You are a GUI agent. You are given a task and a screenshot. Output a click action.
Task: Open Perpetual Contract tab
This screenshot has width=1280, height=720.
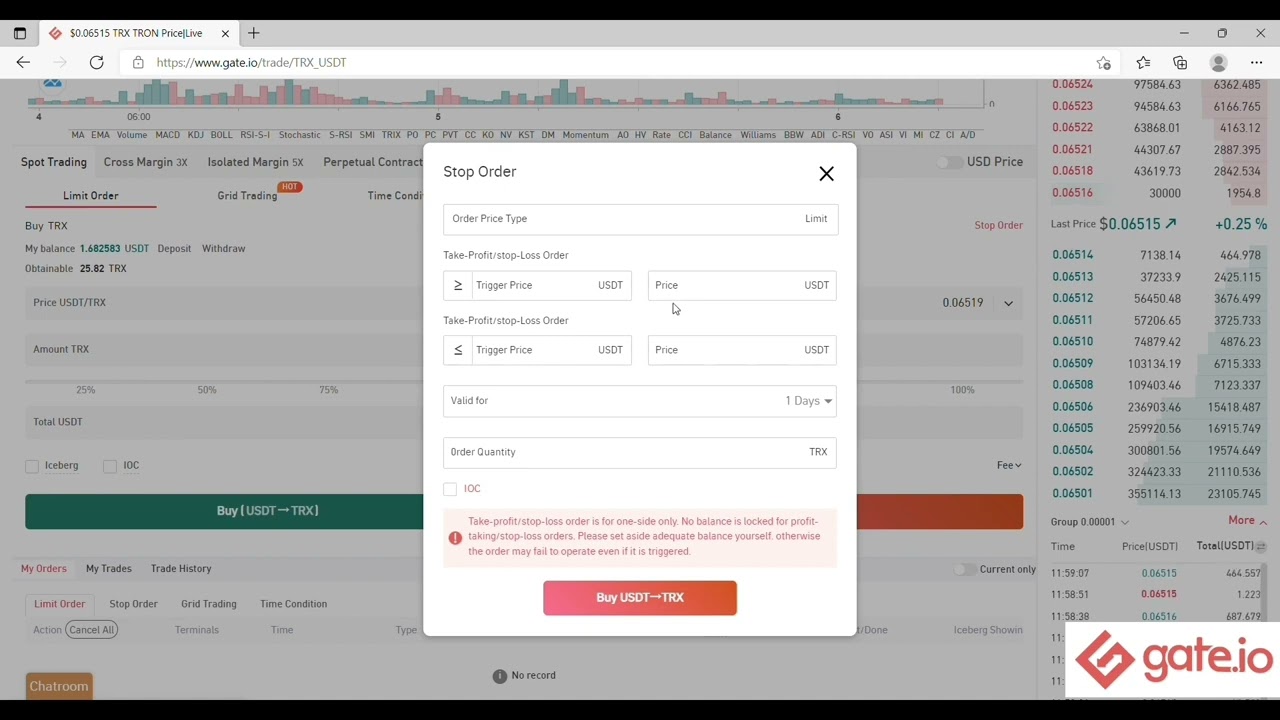(x=373, y=162)
